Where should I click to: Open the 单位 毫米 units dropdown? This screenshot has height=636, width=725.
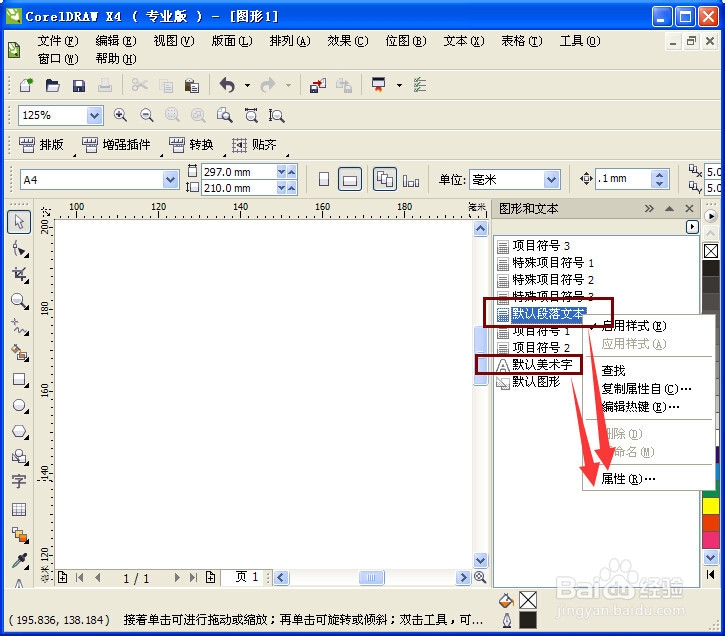coord(551,179)
